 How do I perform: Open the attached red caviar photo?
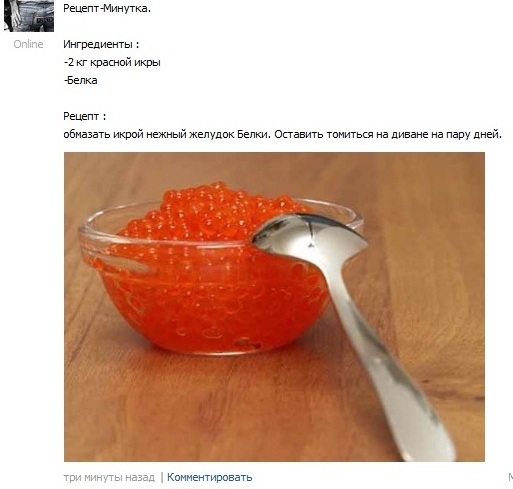(274, 307)
